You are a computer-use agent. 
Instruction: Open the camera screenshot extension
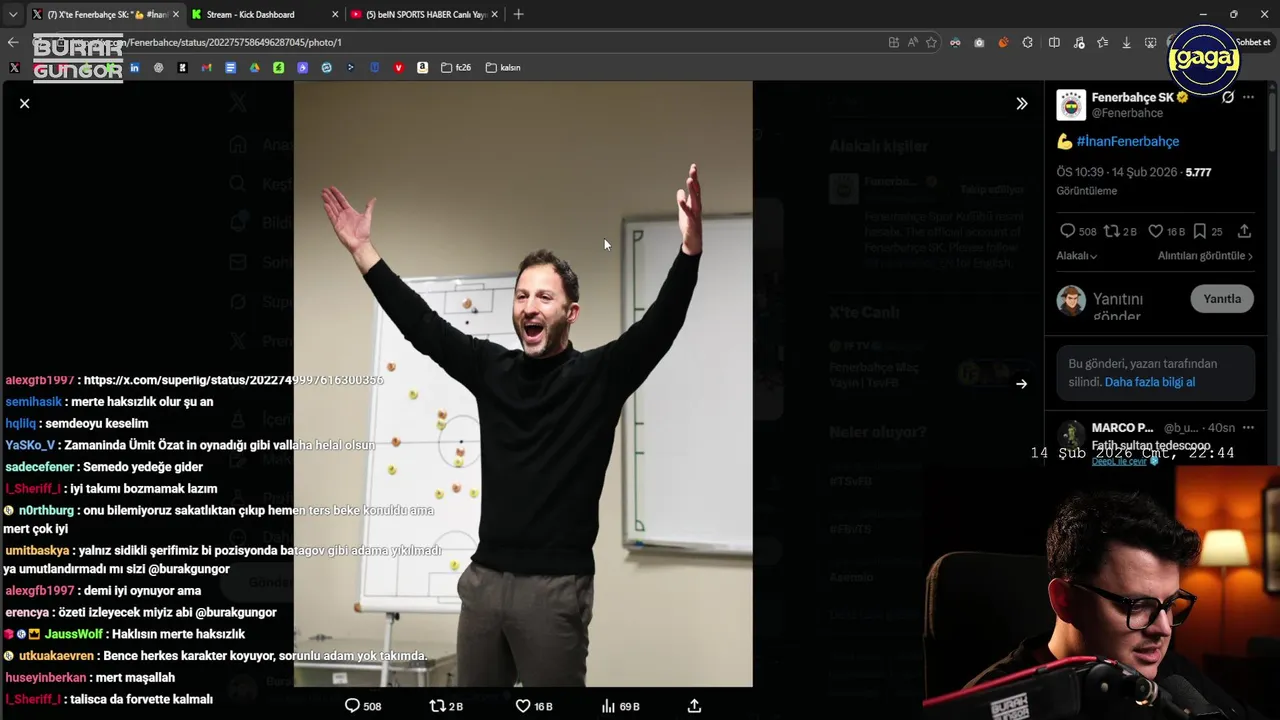[979, 42]
